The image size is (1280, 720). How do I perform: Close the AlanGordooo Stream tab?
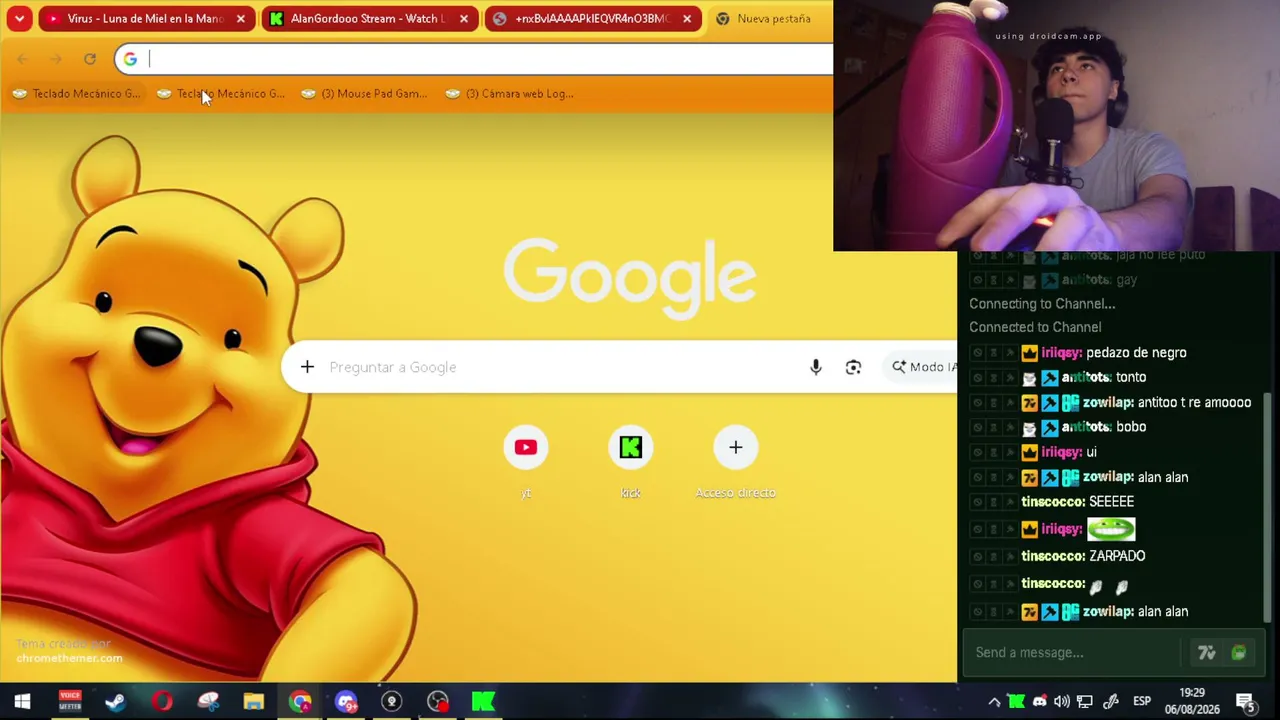tap(463, 18)
